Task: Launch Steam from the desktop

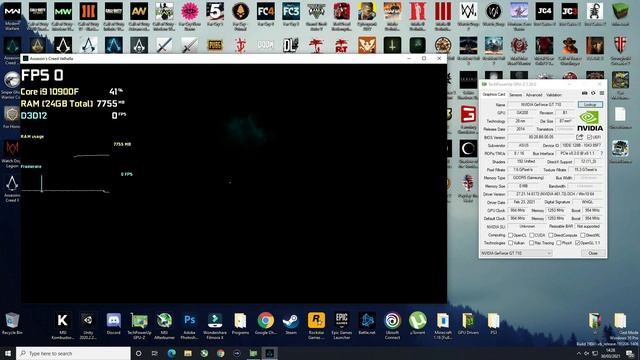Action: [x=291, y=321]
